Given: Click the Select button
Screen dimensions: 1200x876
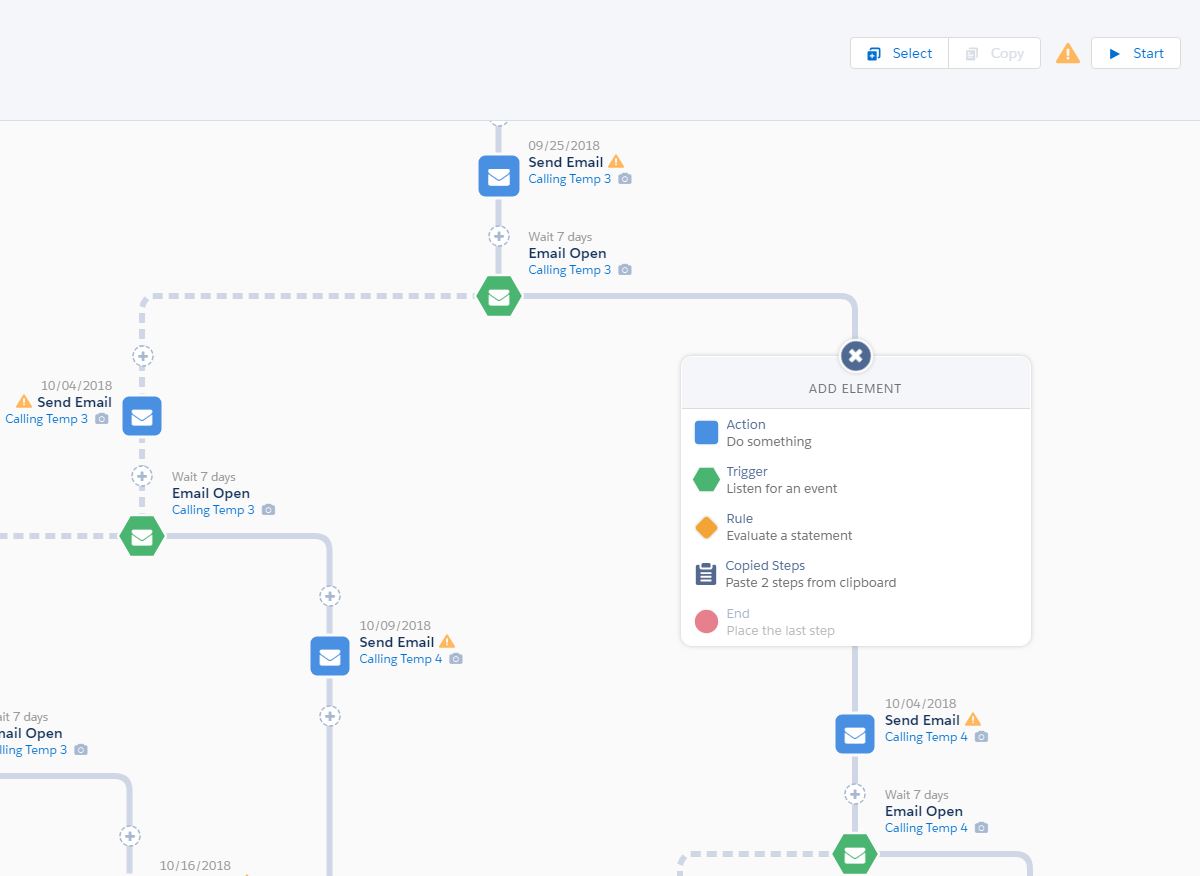Looking at the screenshot, I should [898, 53].
